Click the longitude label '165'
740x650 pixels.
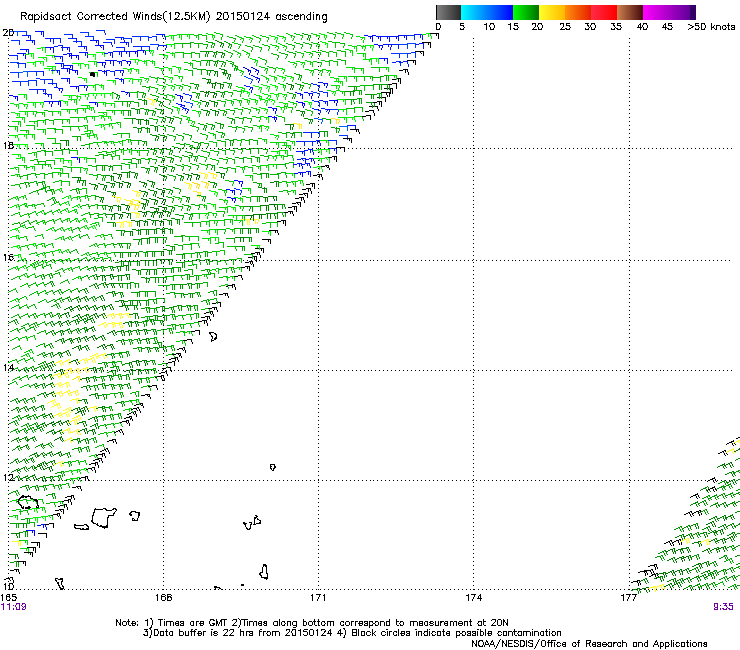8,598
